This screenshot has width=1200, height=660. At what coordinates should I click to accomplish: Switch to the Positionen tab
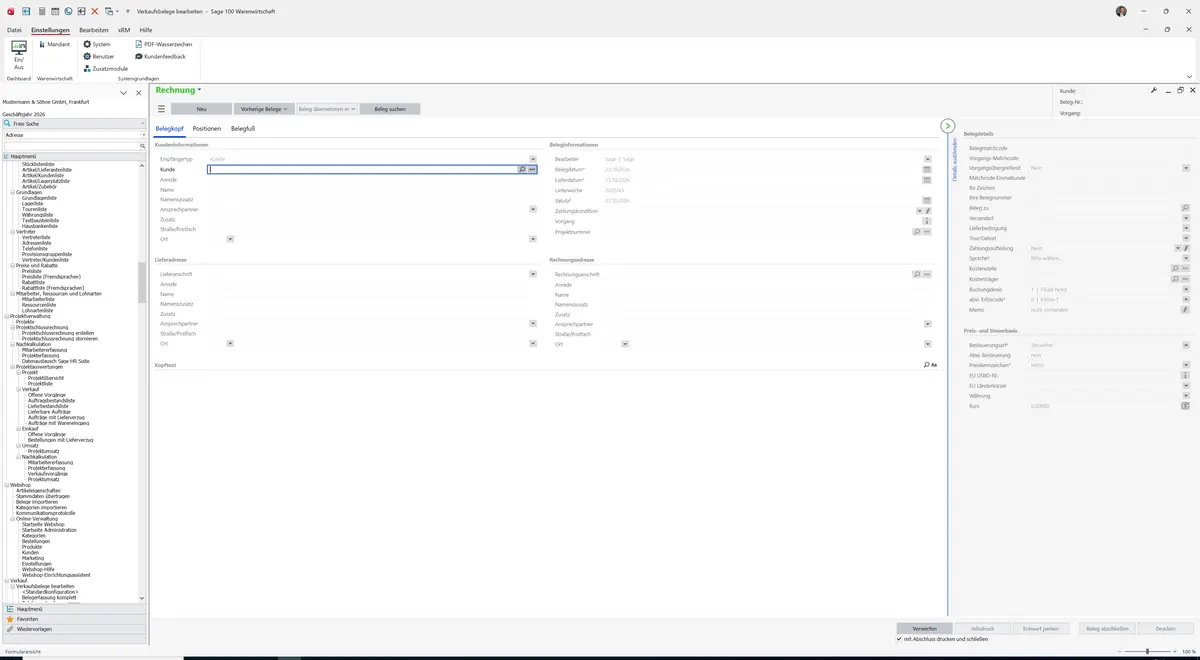coord(207,129)
